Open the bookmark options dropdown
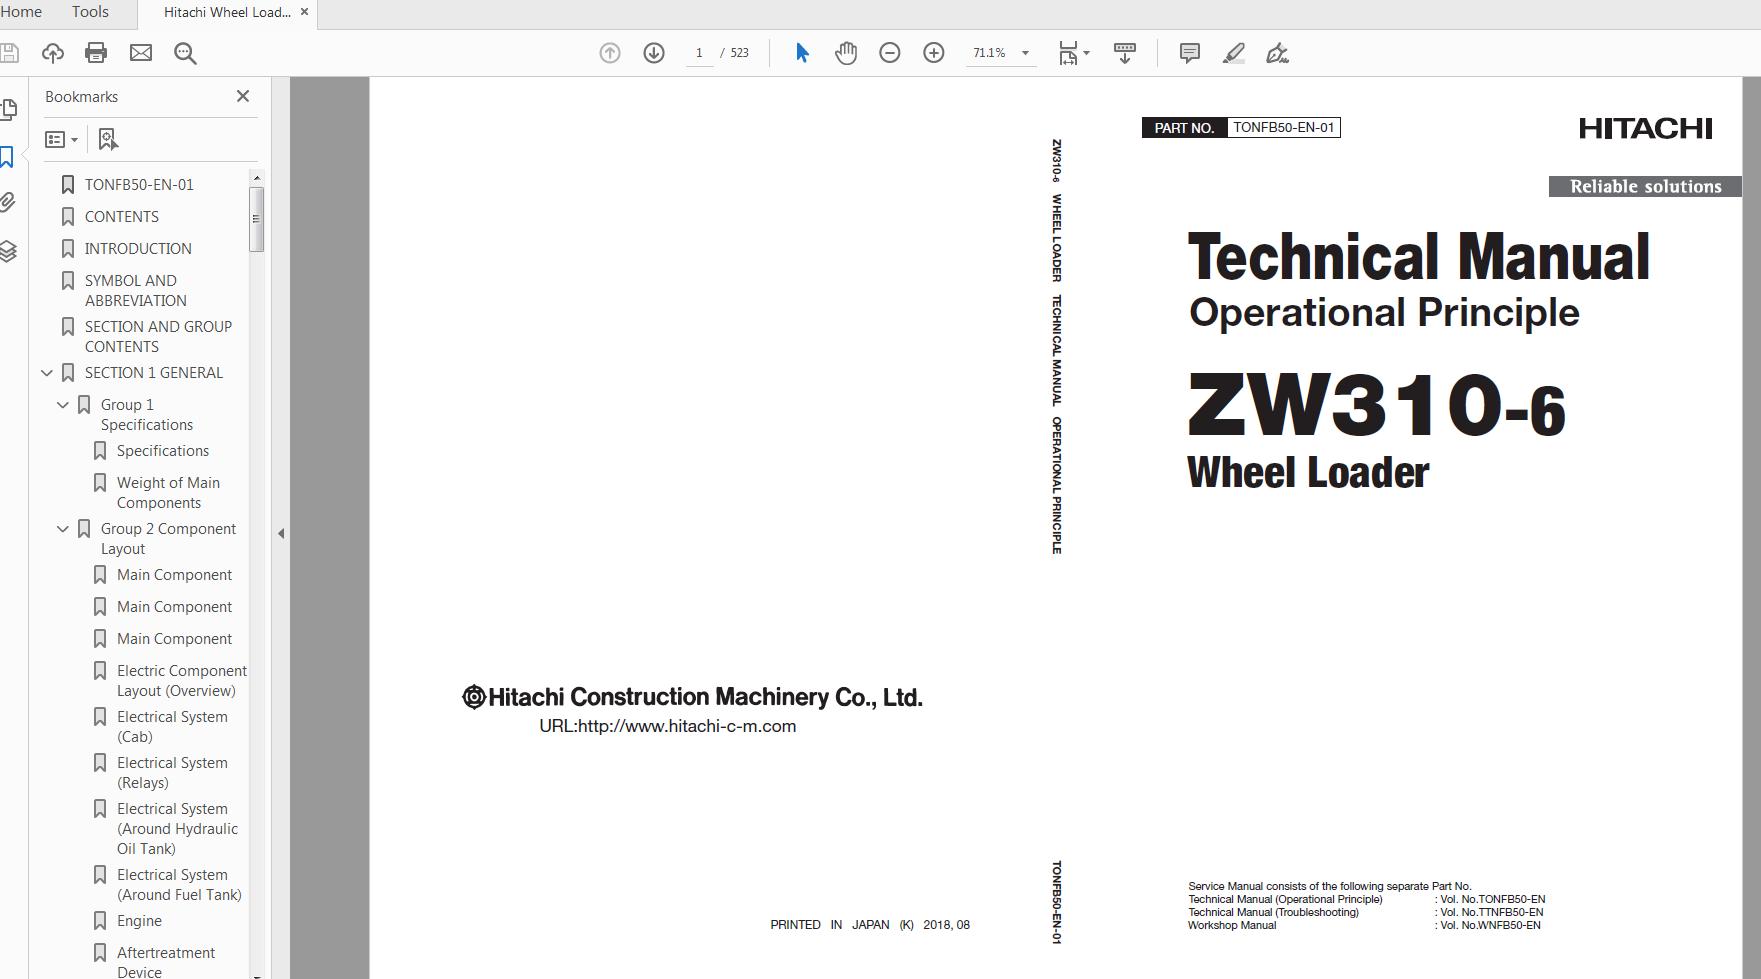1761x979 pixels. click(x=62, y=138)
